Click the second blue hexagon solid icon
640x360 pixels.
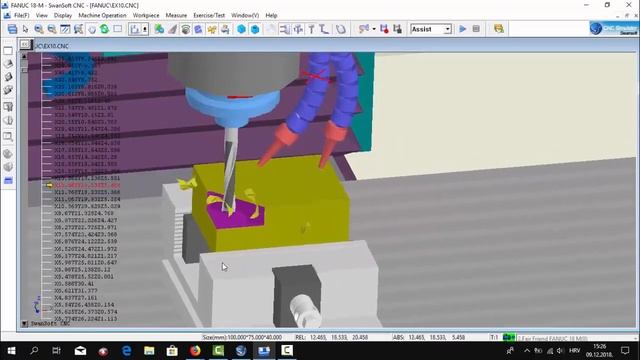click(x=255, y=29)
